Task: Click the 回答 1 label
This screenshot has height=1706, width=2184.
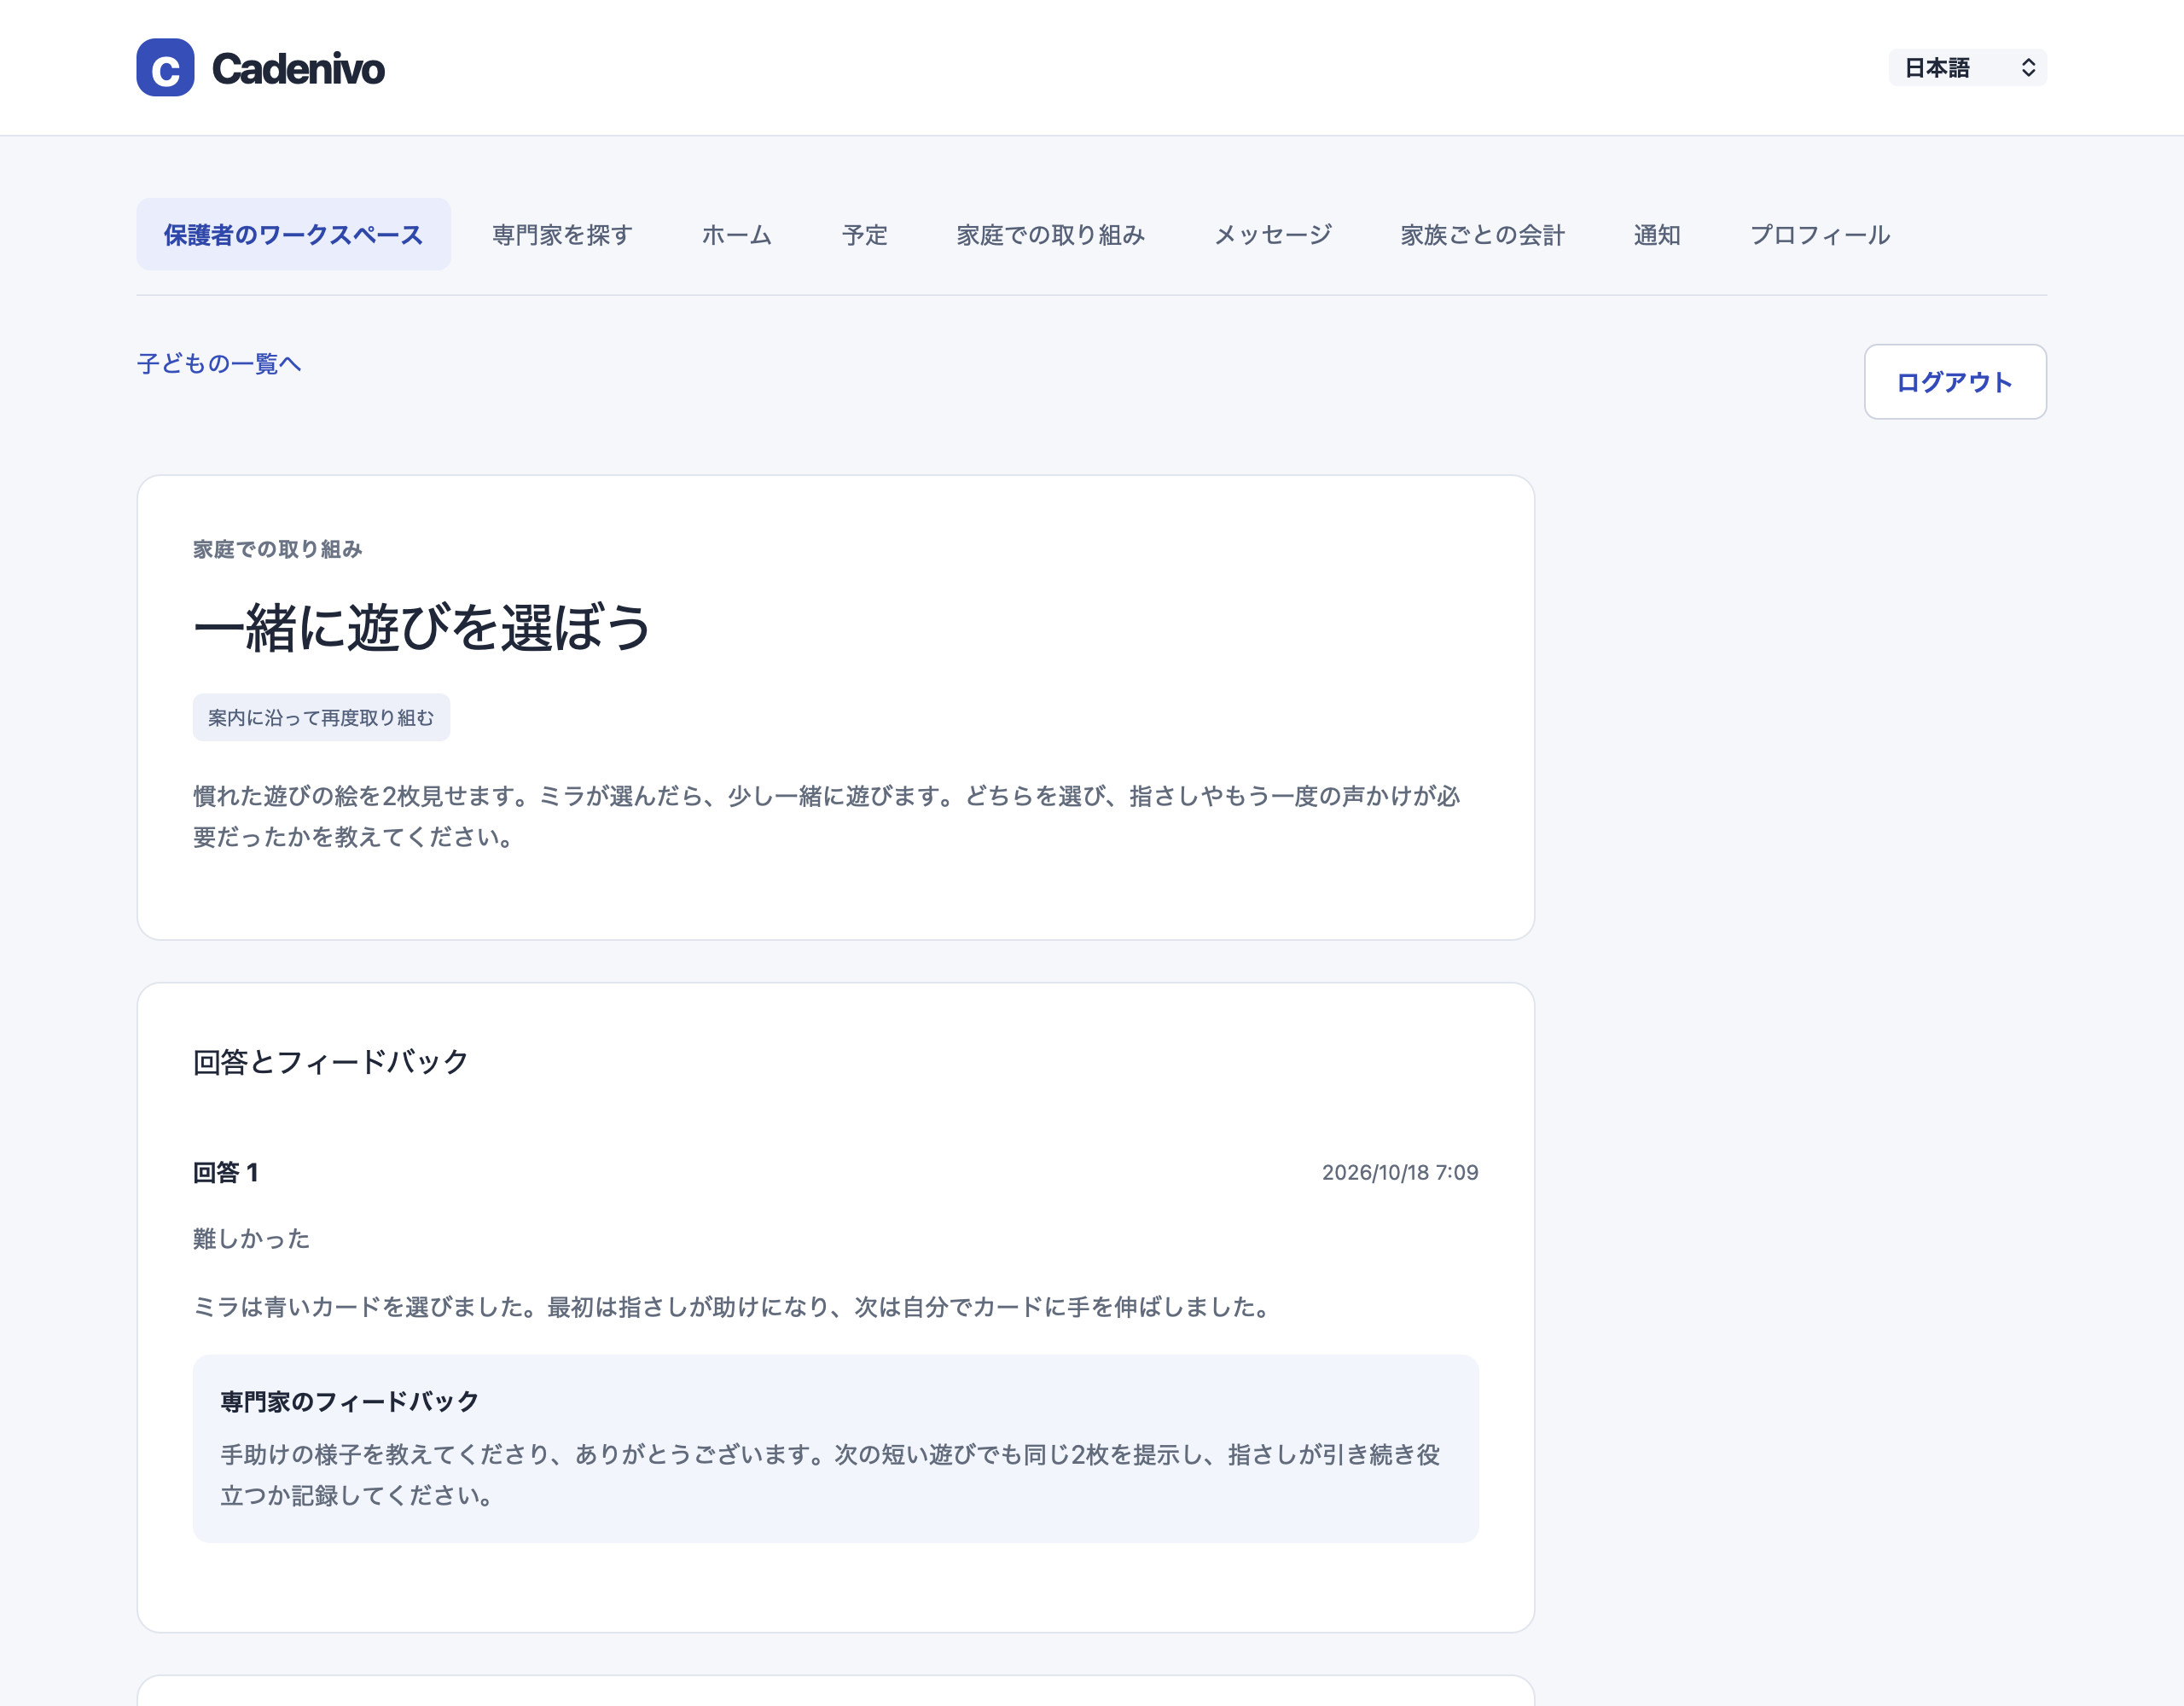Action: tap(226, 1173)
